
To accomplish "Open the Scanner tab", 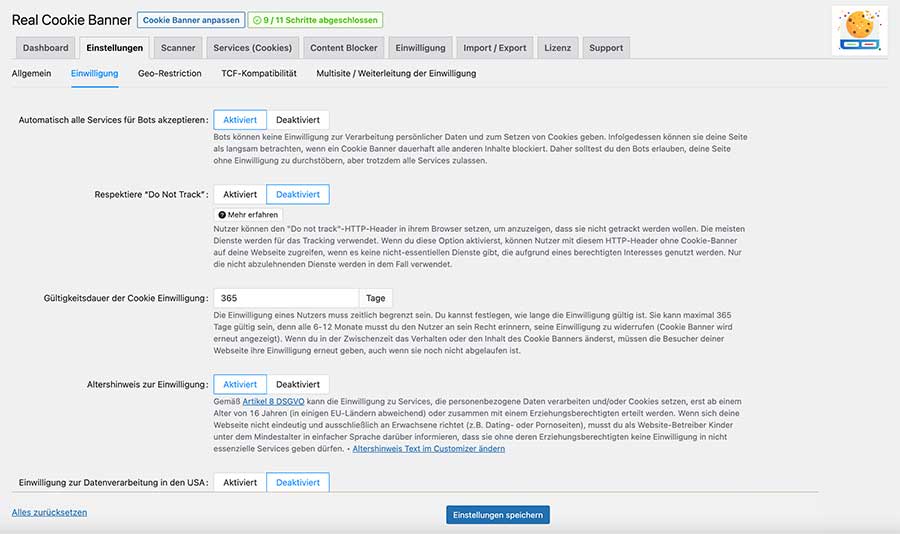I will coord(178,47).
